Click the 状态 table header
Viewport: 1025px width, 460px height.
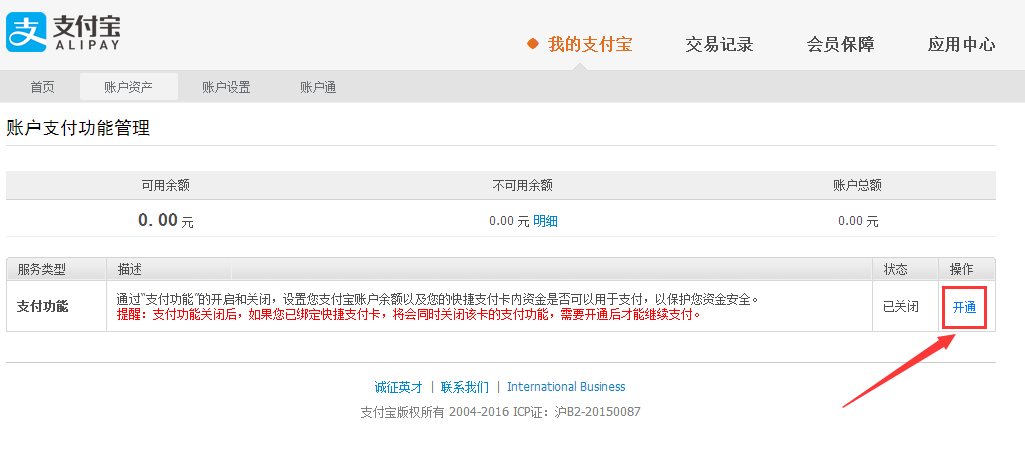[x=896, y=269]
